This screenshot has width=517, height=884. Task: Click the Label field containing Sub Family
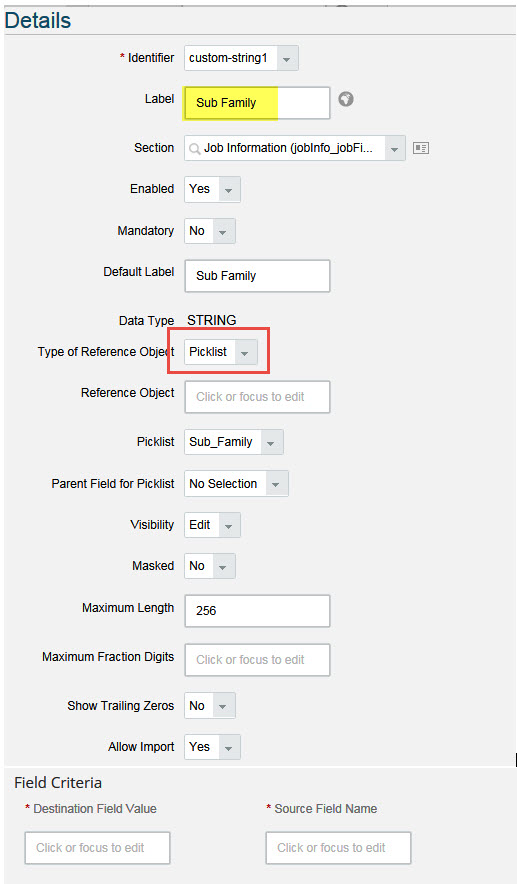(x=257, y=103)
